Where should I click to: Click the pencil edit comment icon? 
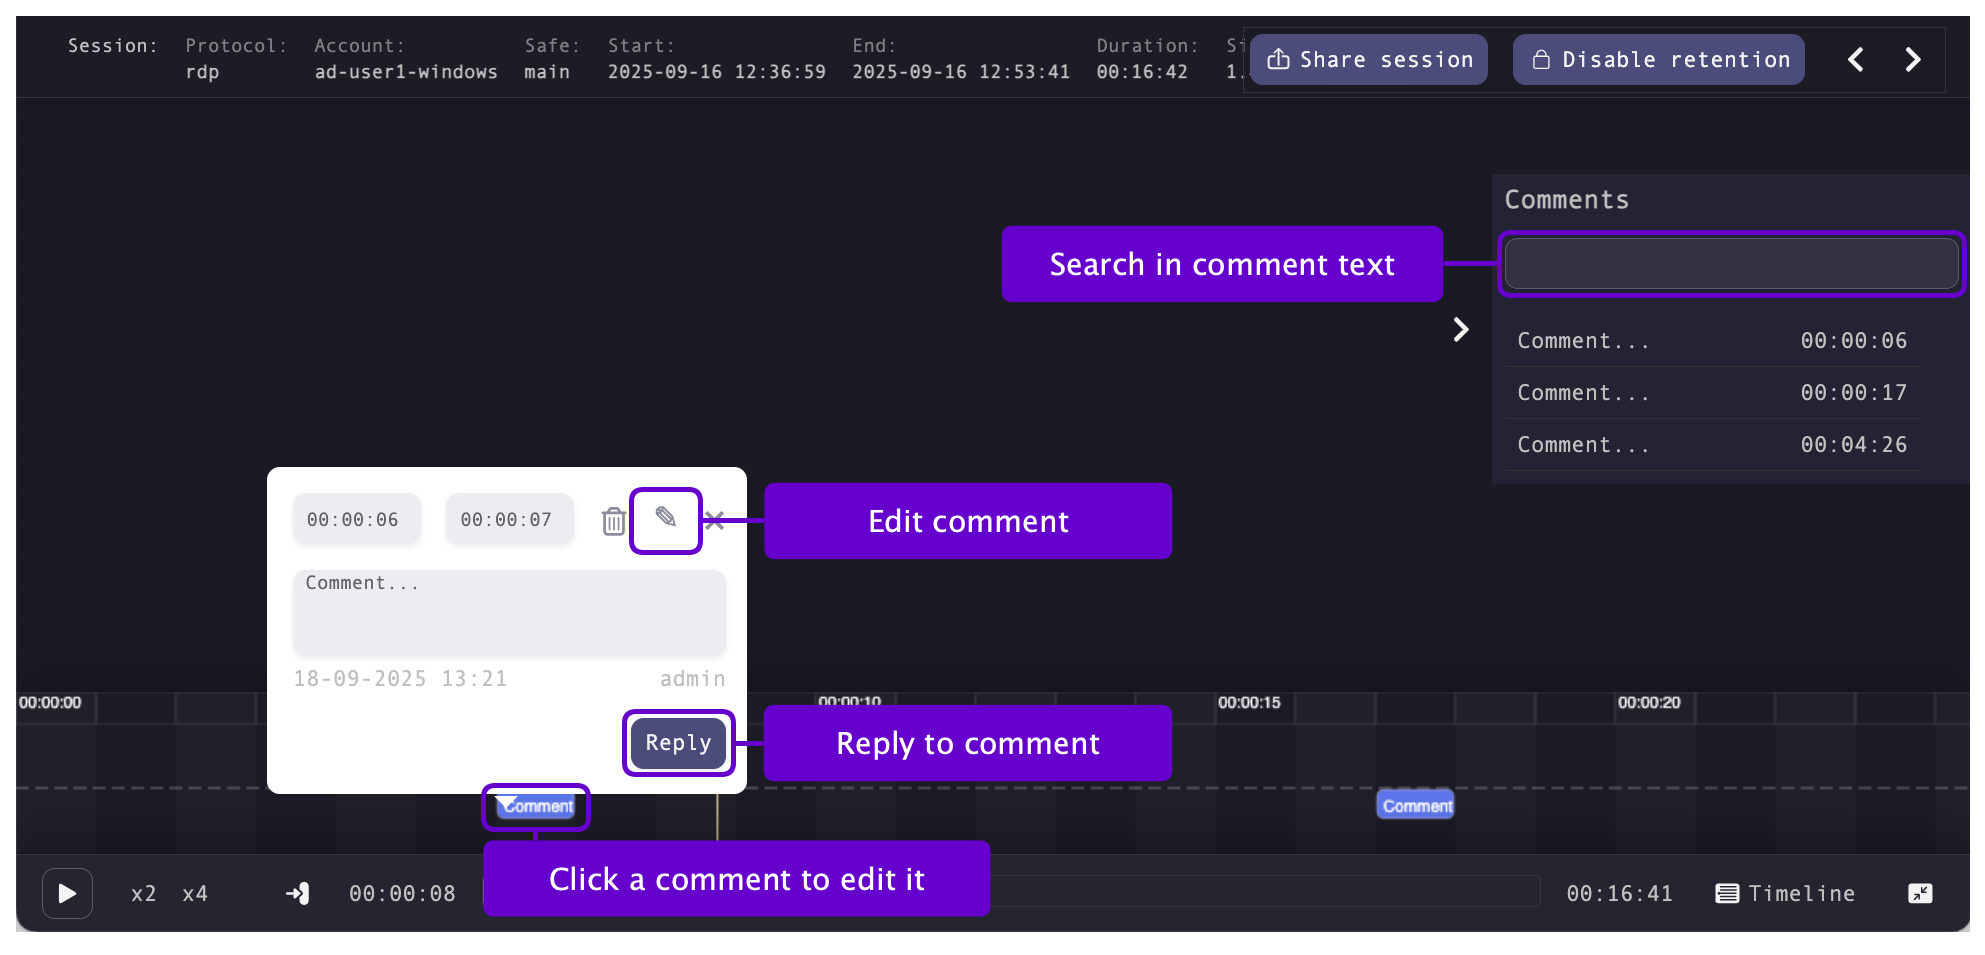666,518
